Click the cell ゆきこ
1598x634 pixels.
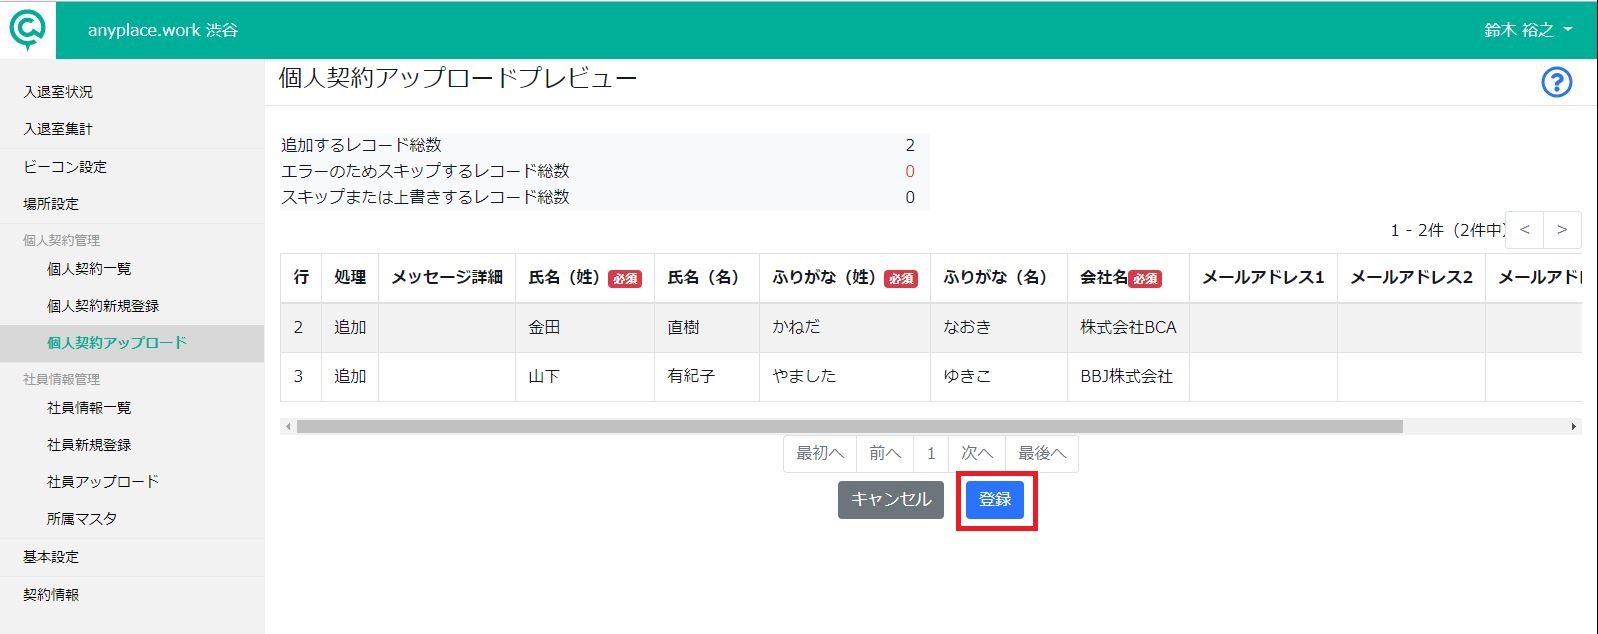pyautogui.click(x=999, y=377)
